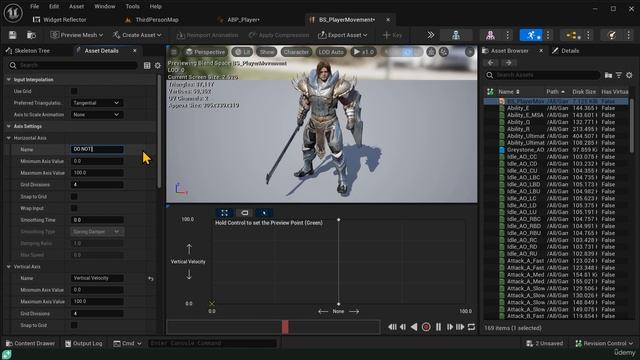Switch to the Animation Blueprint mode icon

pos(573,35)
